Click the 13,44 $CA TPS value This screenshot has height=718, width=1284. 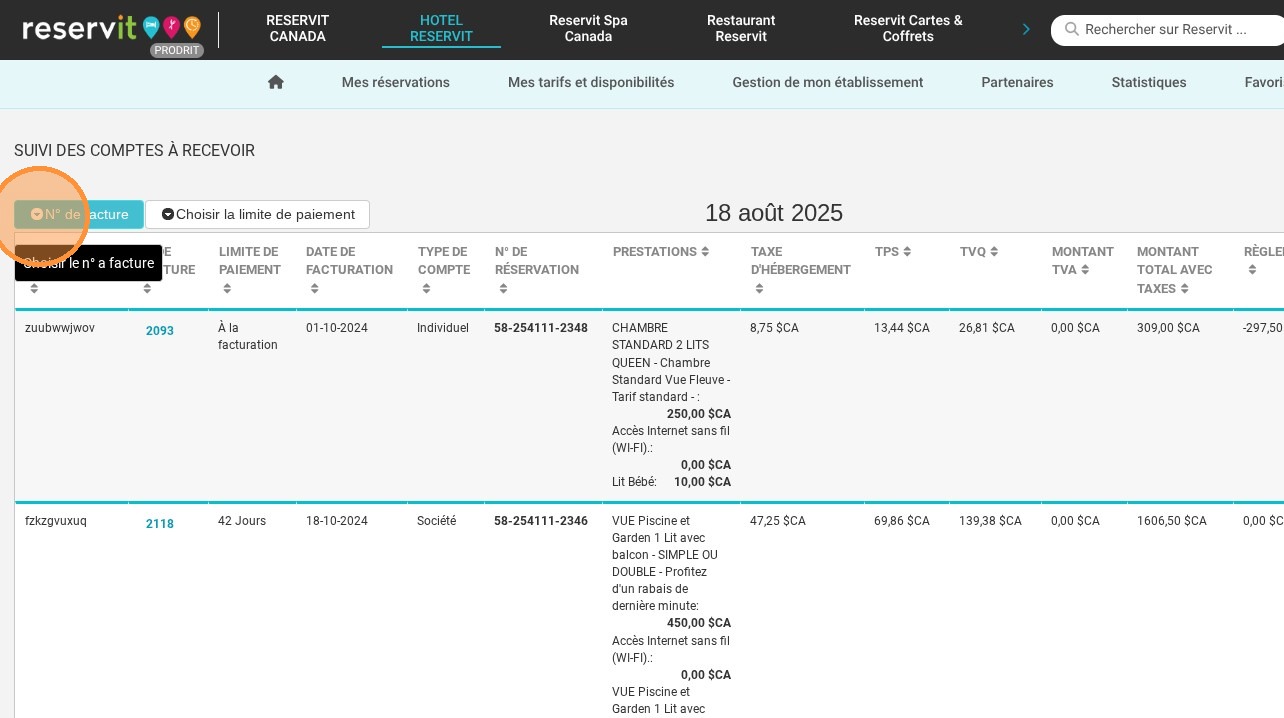click(x=902, y=328)
